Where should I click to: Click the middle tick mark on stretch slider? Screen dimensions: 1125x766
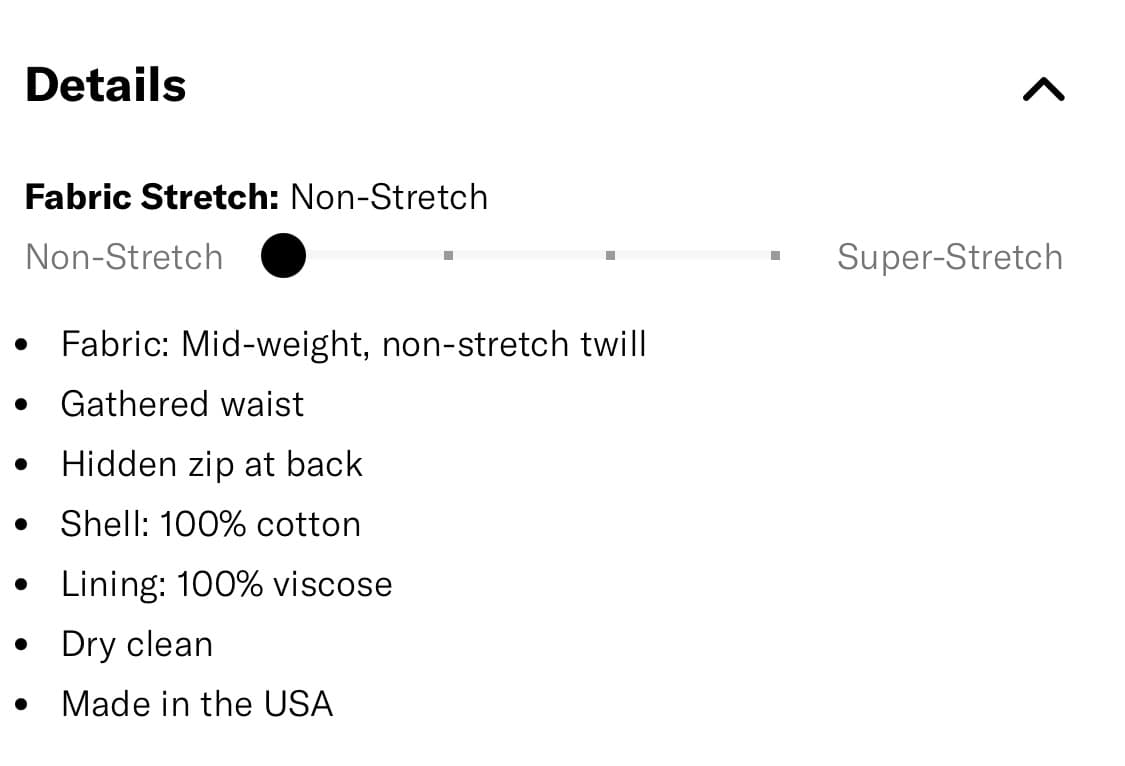610,256
